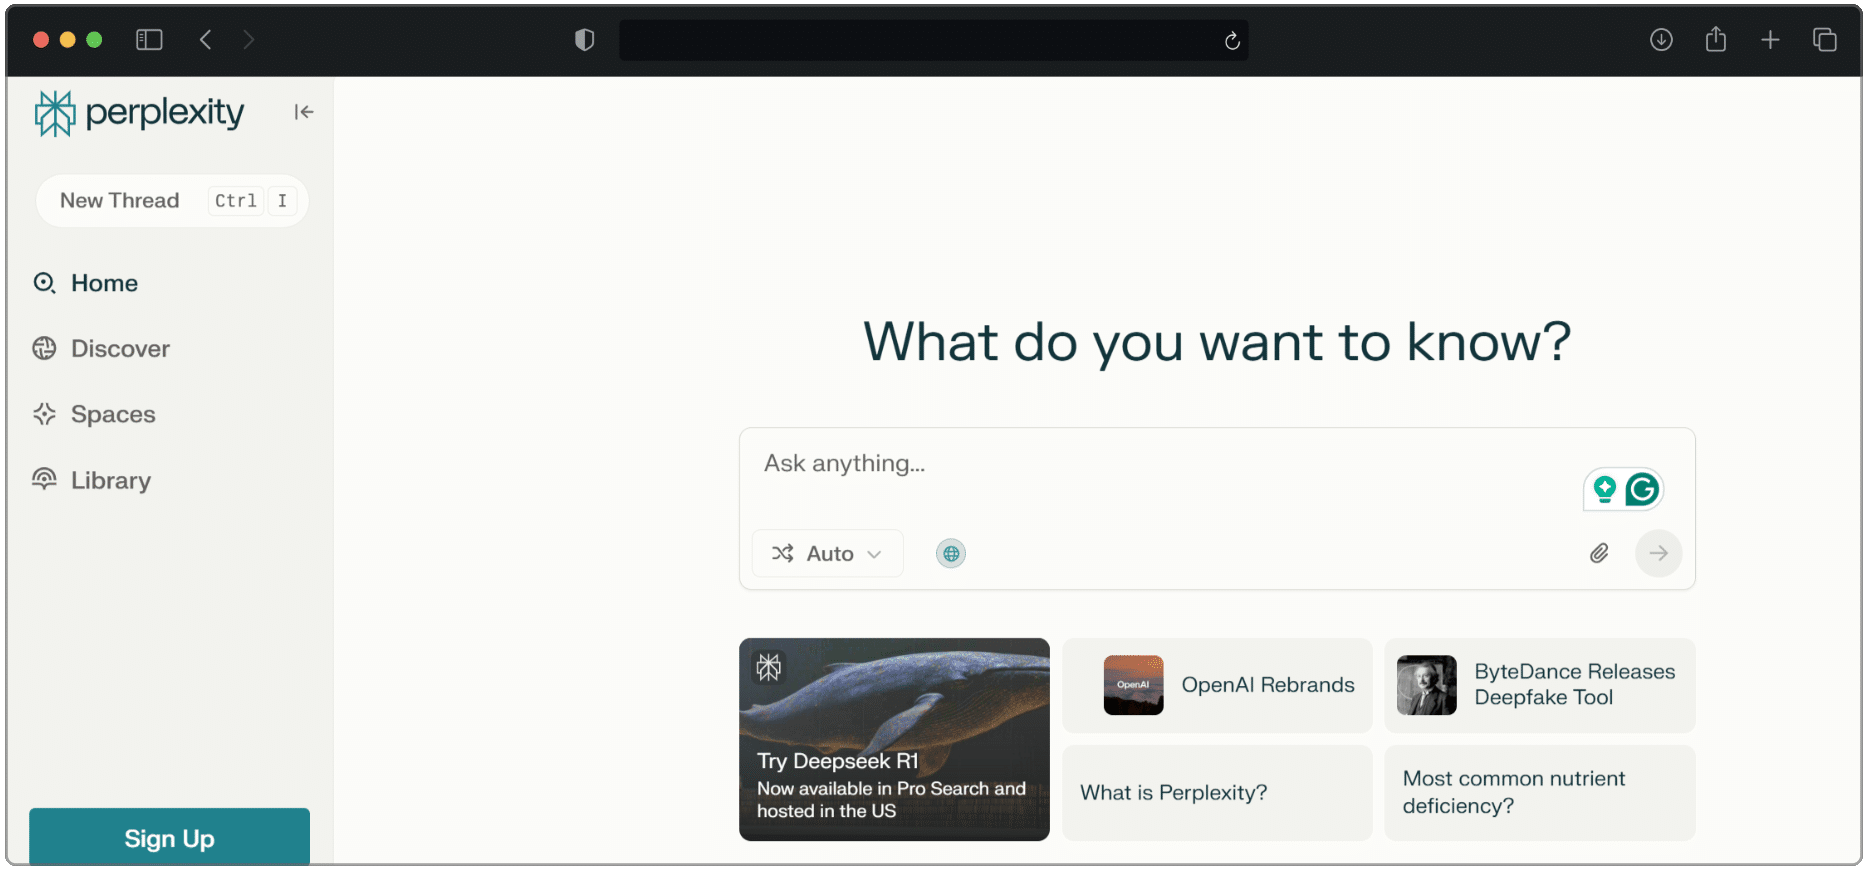This screenshot has width=1867, height=869.
Task: Open a new tab with plus icon
Action: tap(1770, 40)
